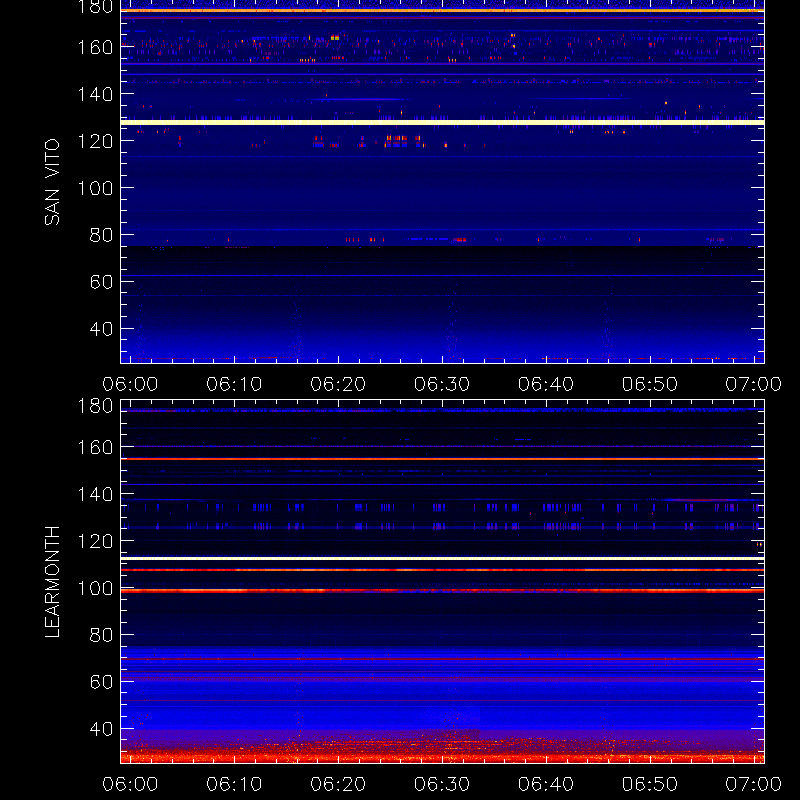The height and width of the screenshot is (800, 800).
Task: Click the bright white band in San Vito spectrogram
Action: [442, 122]
